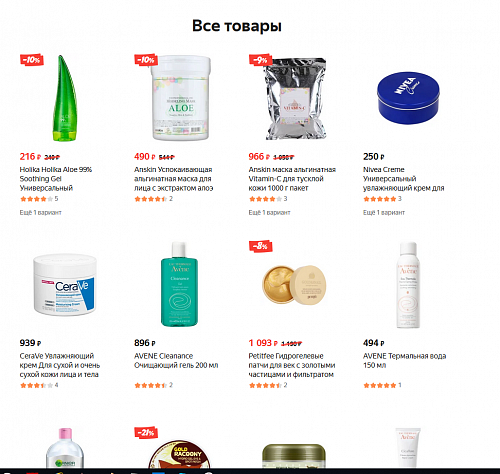Show 'Ещё 1 вариант' under Anskin Vitamin-C mask

point(269,212)
